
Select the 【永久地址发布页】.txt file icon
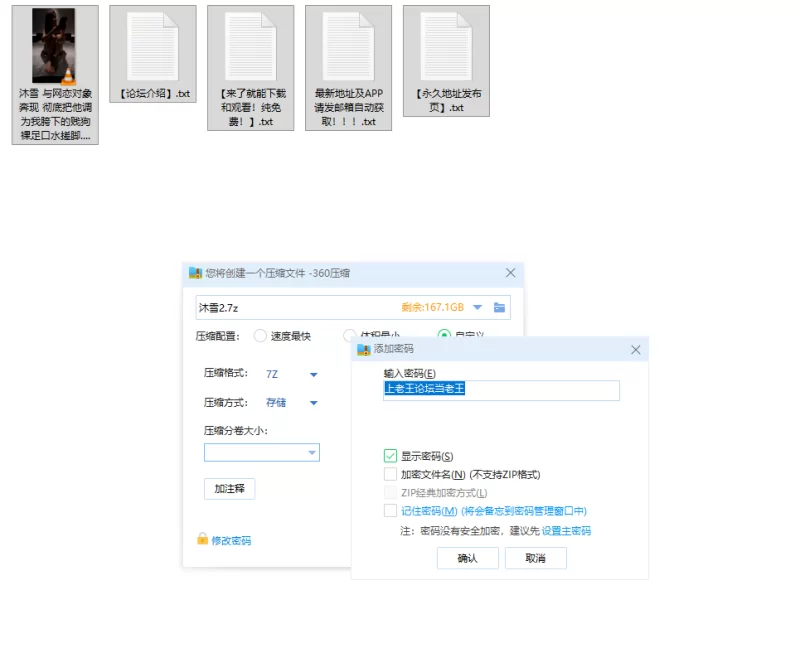coord(446,47)
